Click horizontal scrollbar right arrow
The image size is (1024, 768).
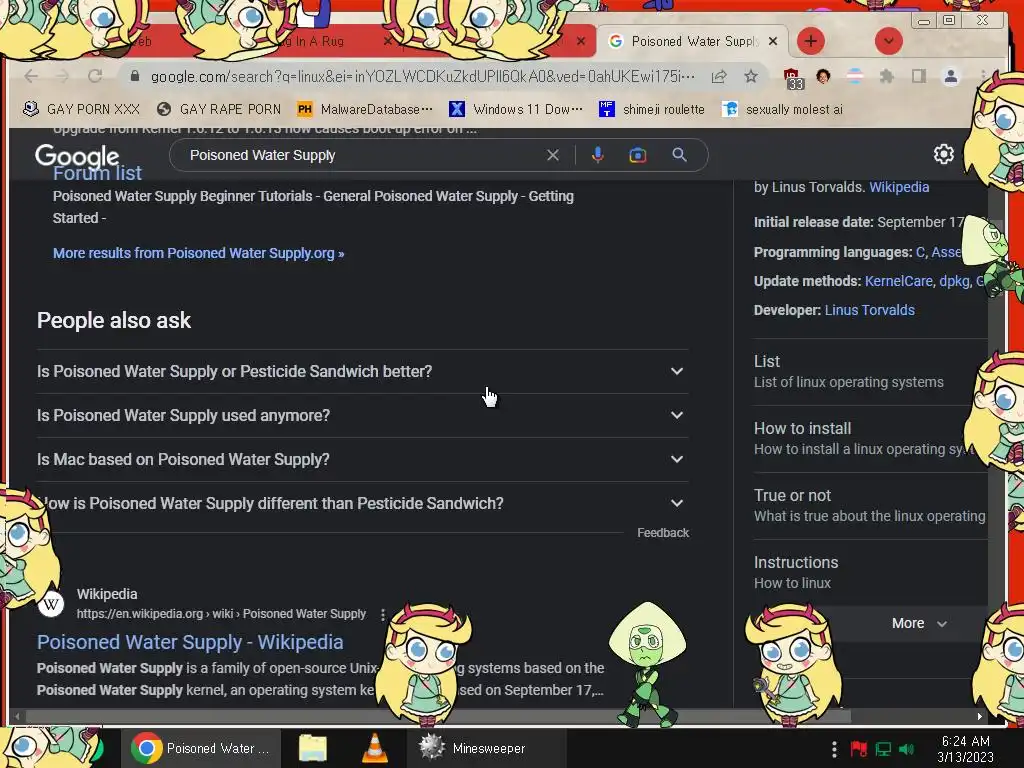tap(979, 716)
